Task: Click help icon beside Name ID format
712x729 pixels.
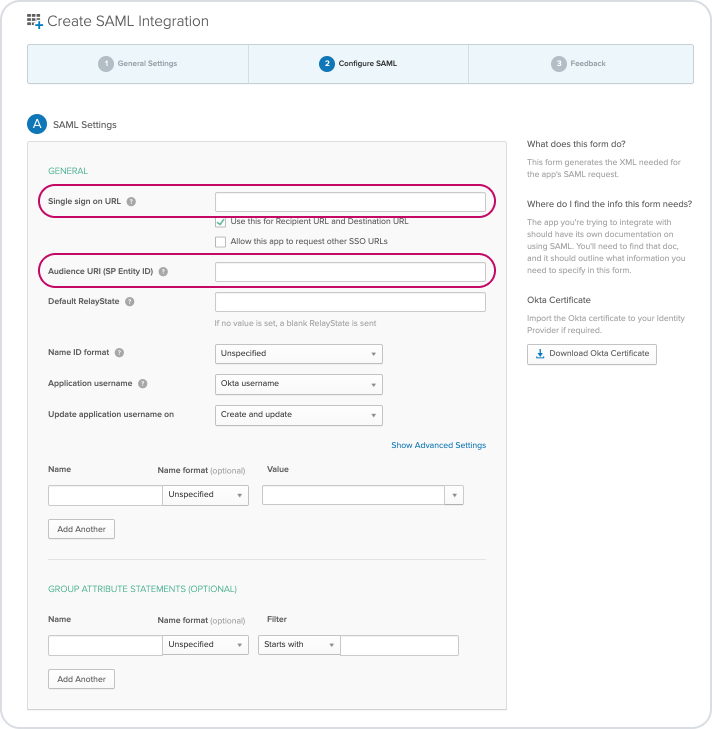Action: [120, 353]
